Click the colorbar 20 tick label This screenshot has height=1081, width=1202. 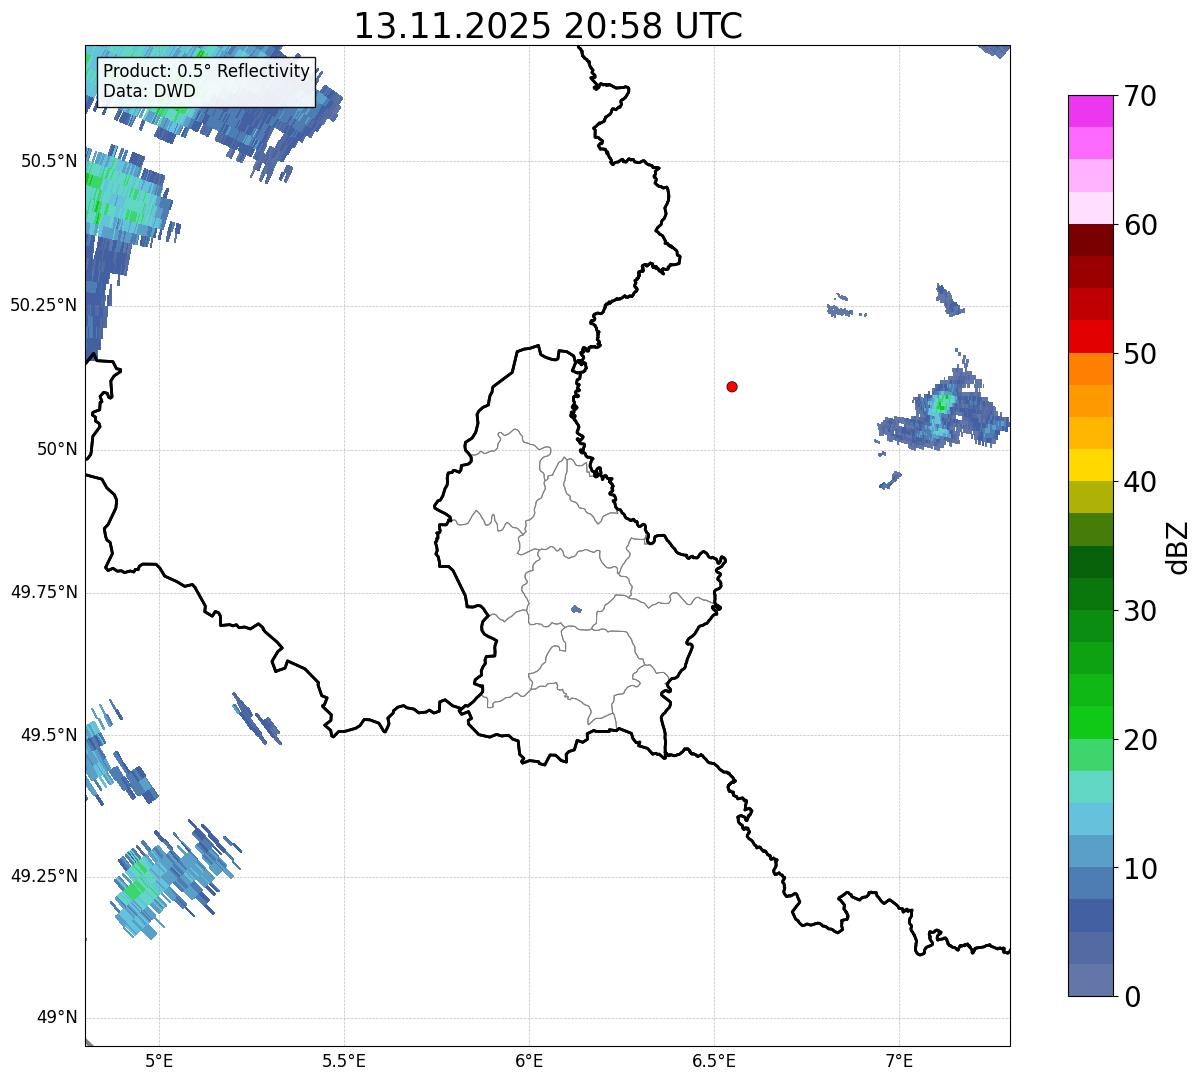tap(1140, 740)
